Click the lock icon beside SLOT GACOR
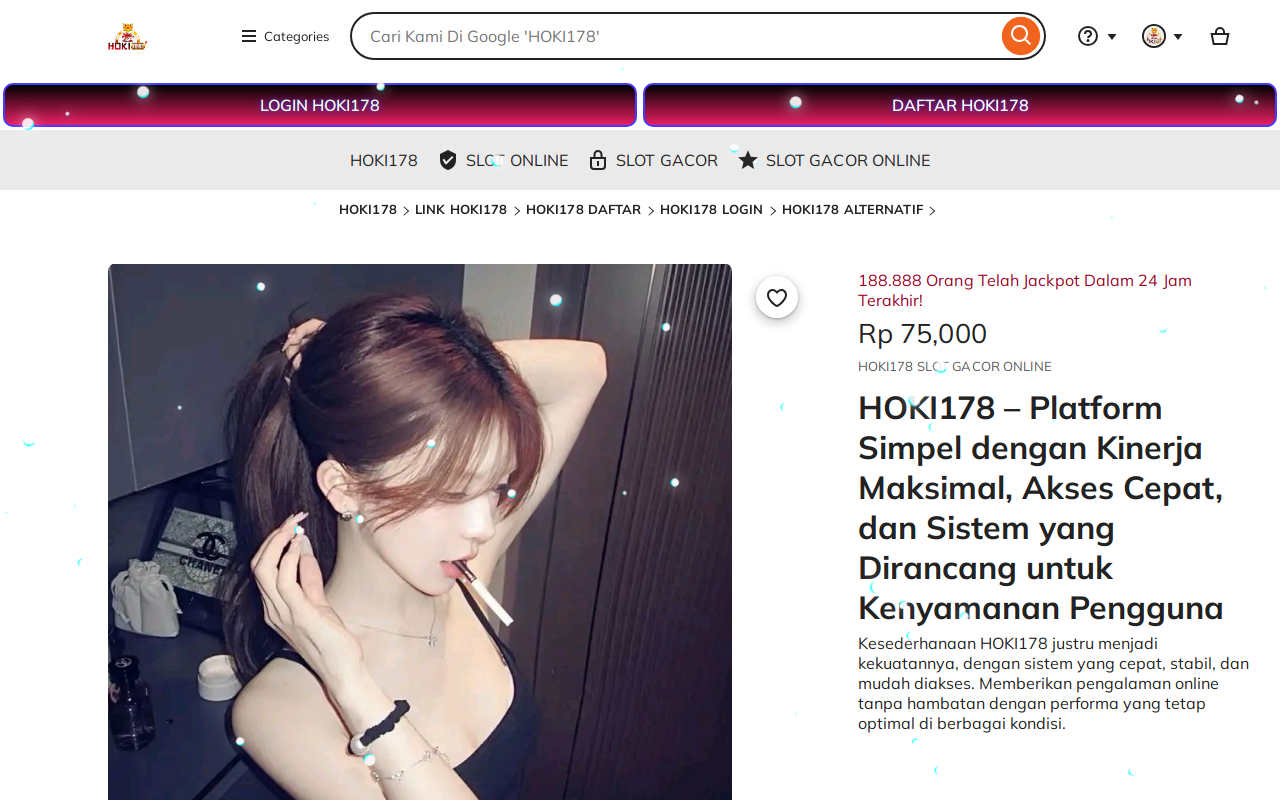 tap(598, 160)
